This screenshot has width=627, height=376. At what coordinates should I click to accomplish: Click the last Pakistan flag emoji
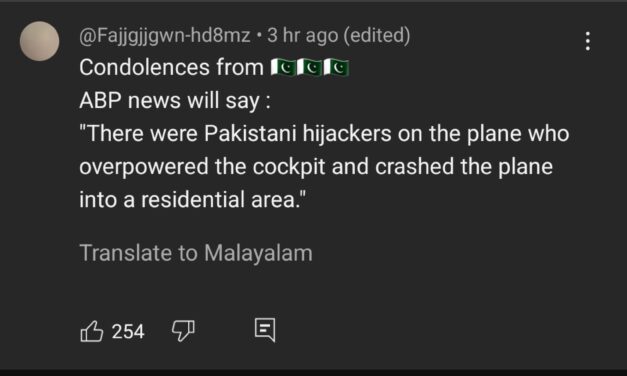pyautogui.click(x=336, y=67)
